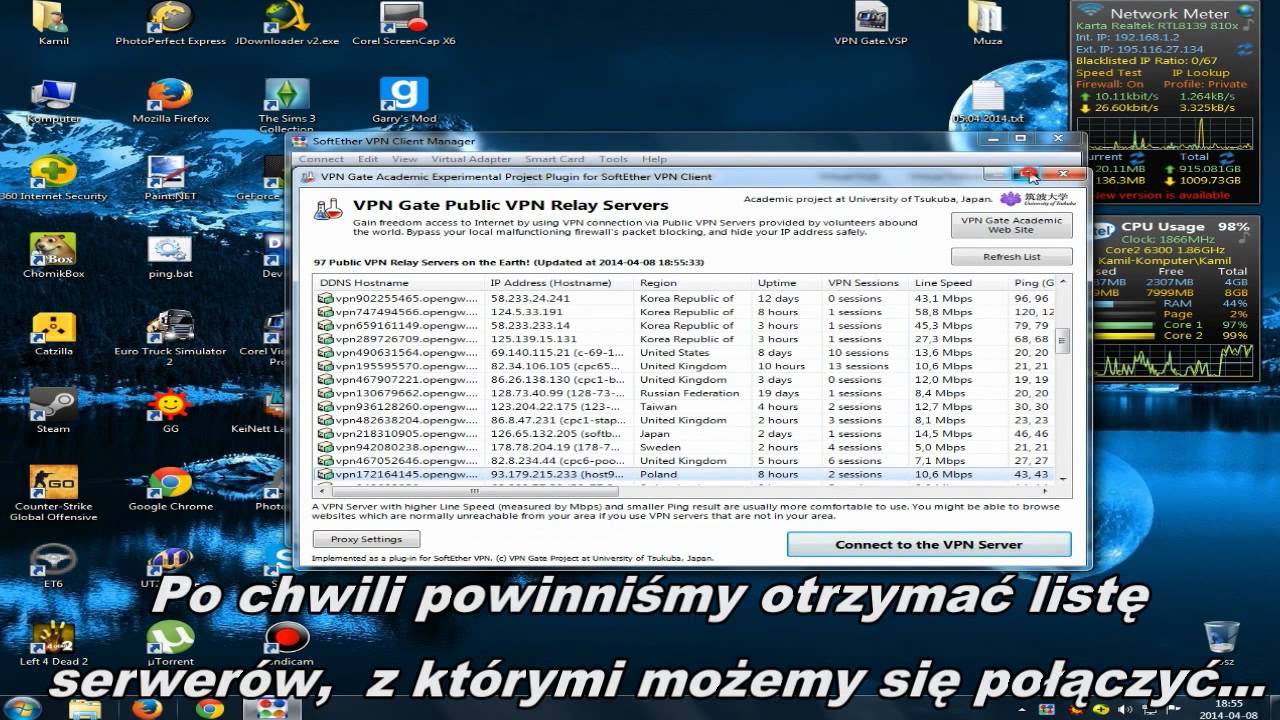
Task: Select the Steam desktop icon
Action: (x=53, y=411)
